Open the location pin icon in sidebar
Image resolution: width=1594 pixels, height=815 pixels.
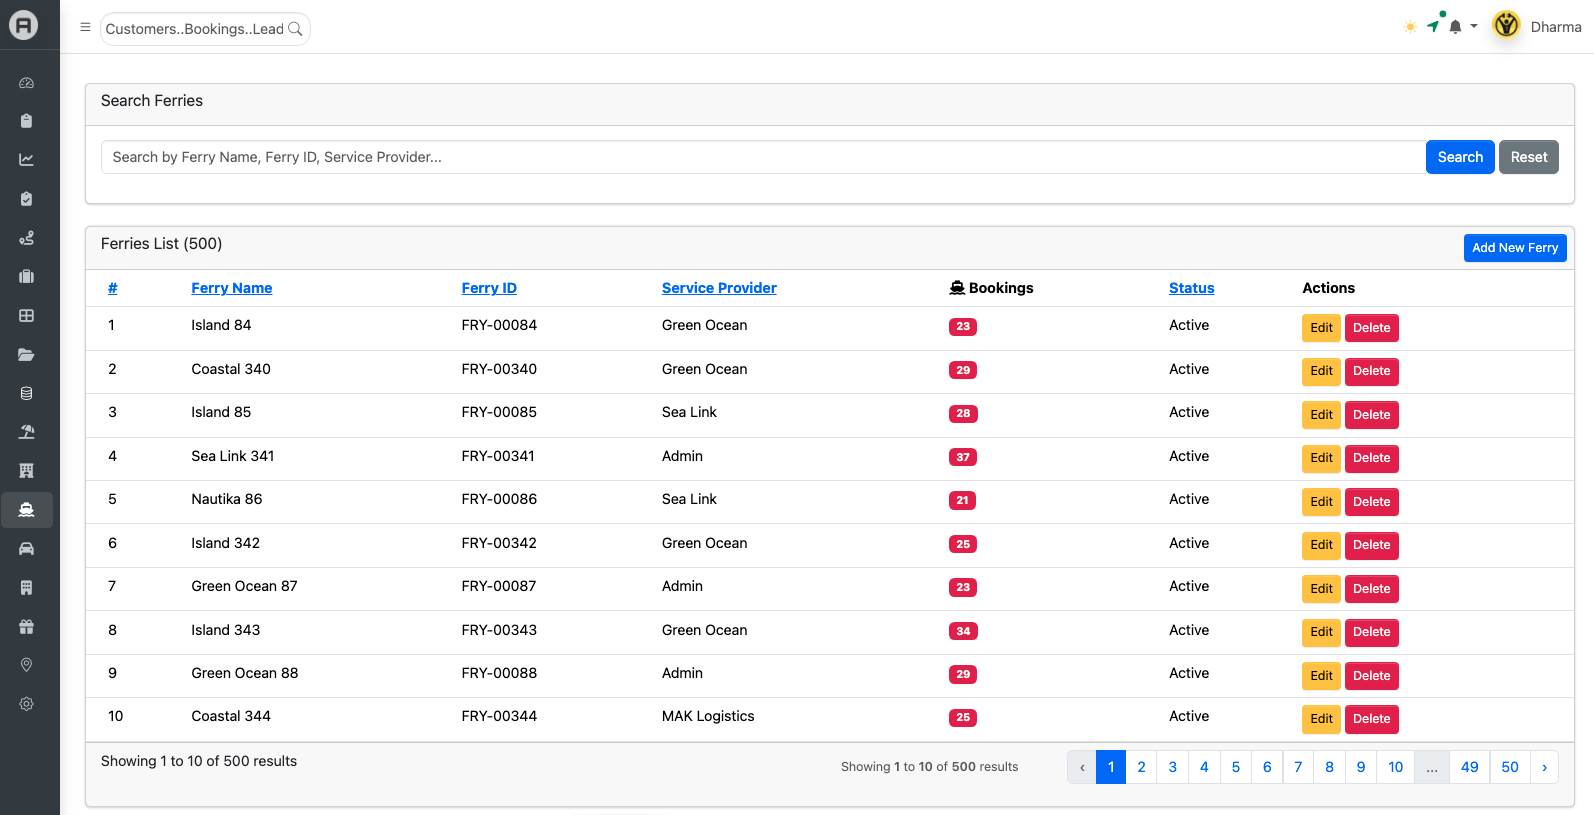(x=27, y=666)
